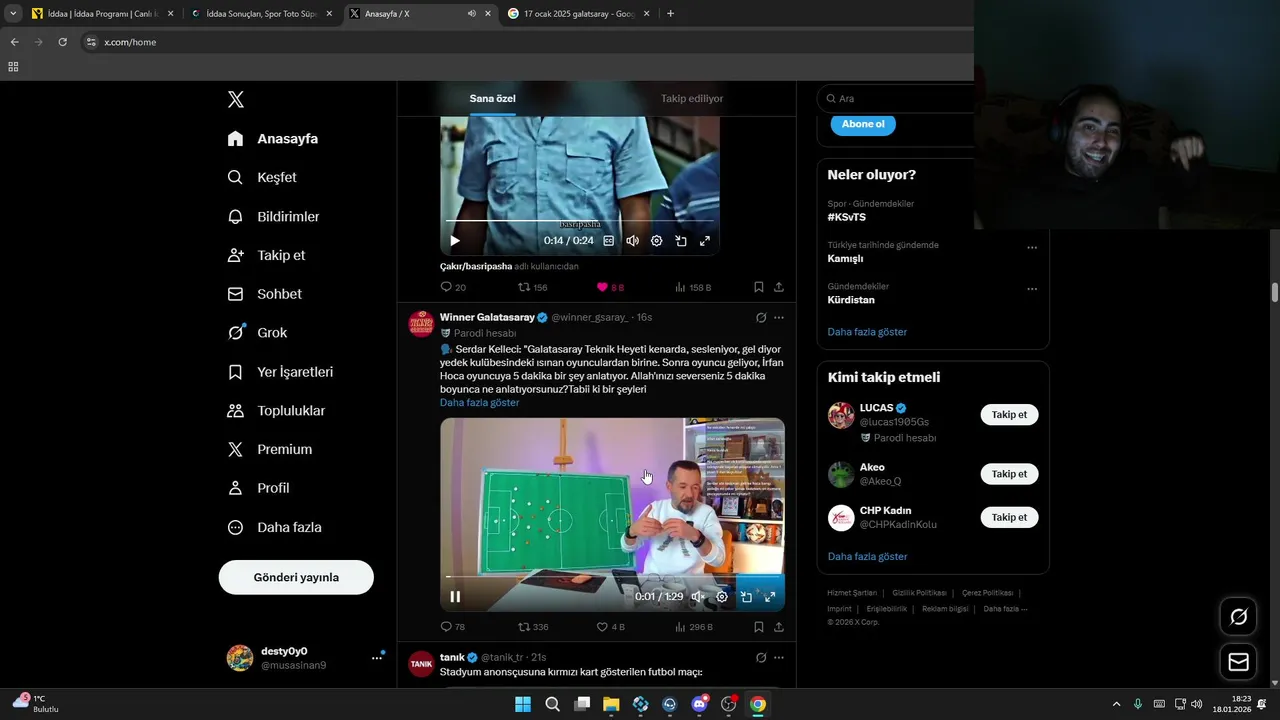Bookmark the Winner Galatasaray post
The width and height of the screenshot is (1280, 720).
(x=759, y=627)
